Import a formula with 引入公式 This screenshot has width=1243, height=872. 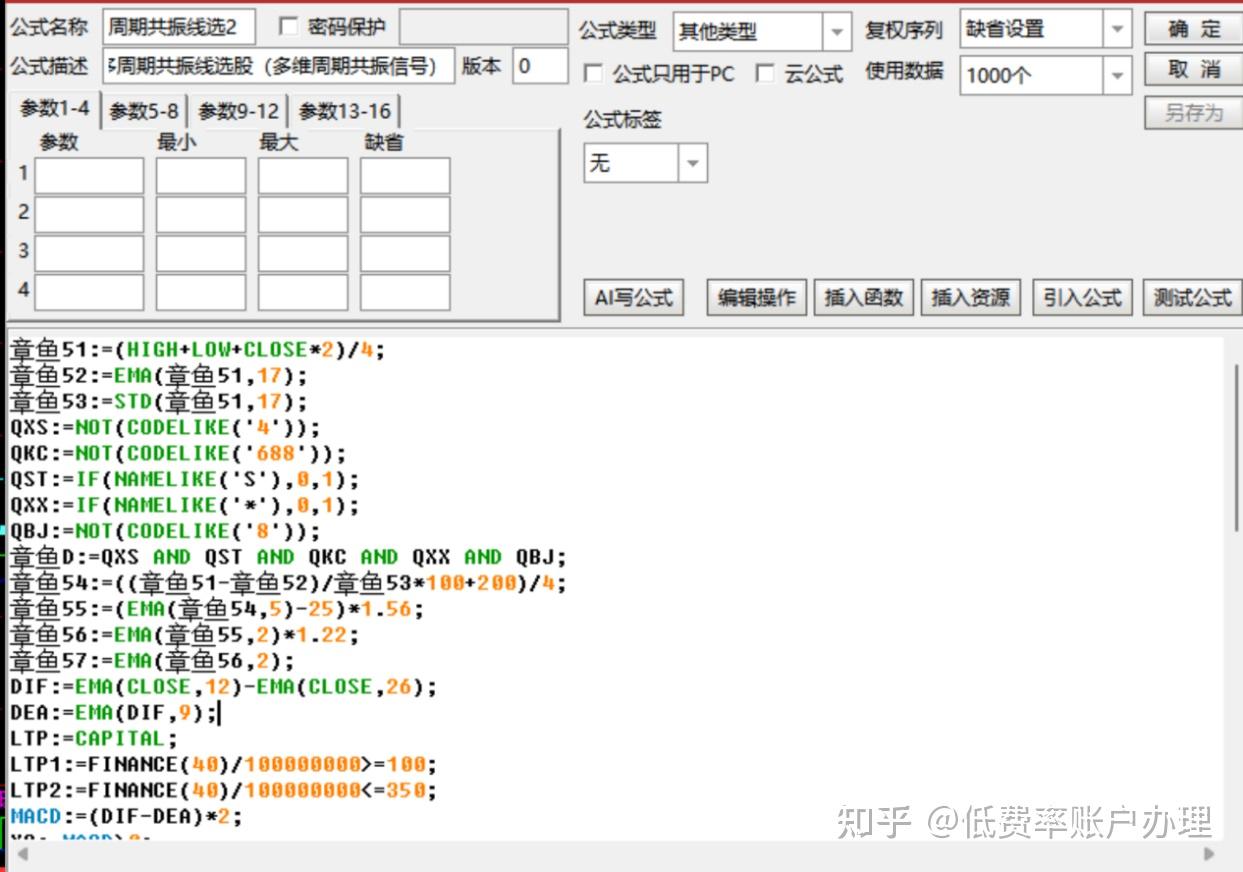pyautogui.click(x=1081, y=297)
